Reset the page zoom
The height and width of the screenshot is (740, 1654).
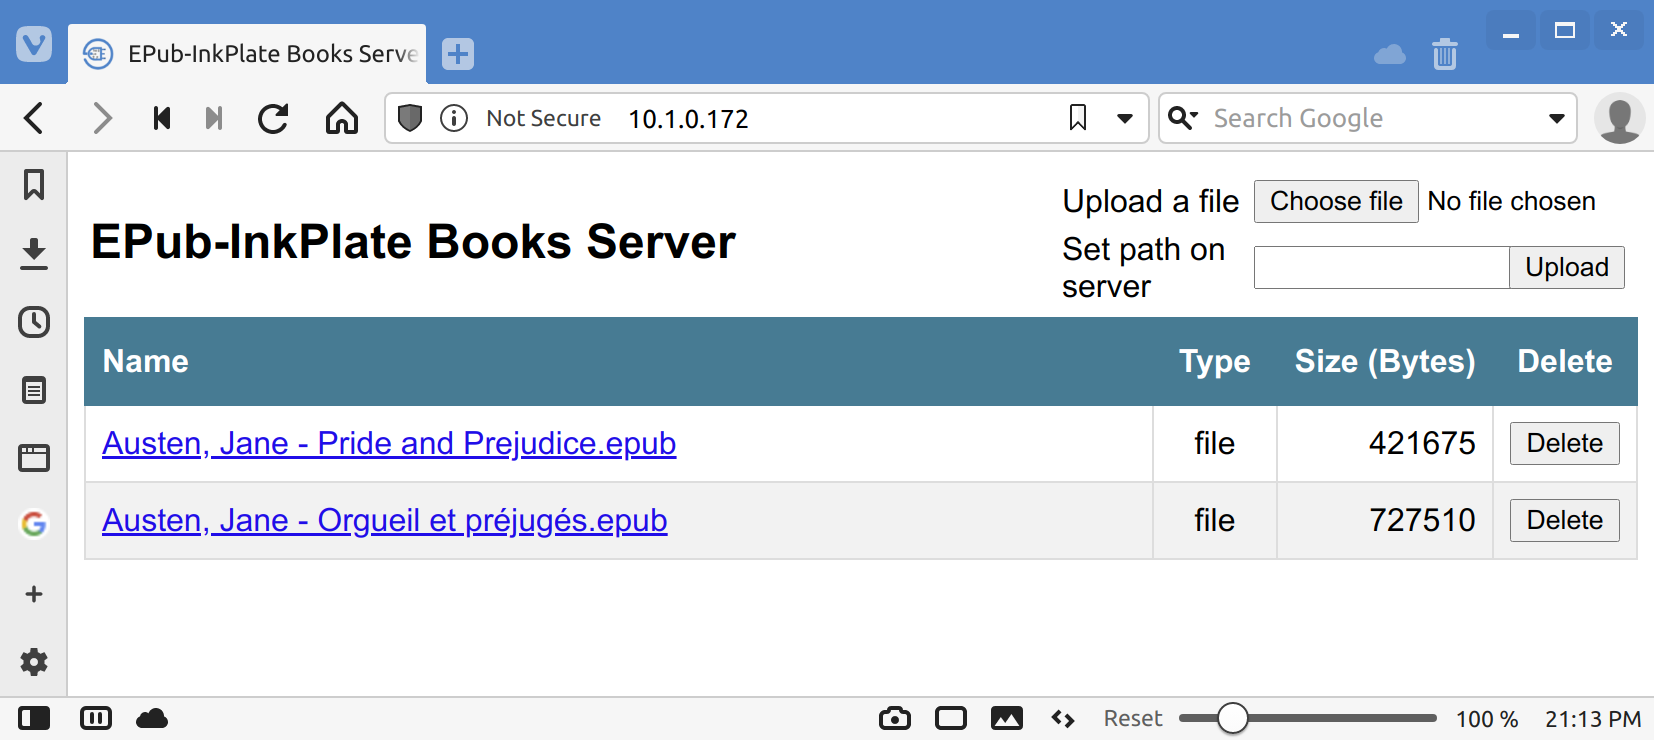click(1132, 718)
